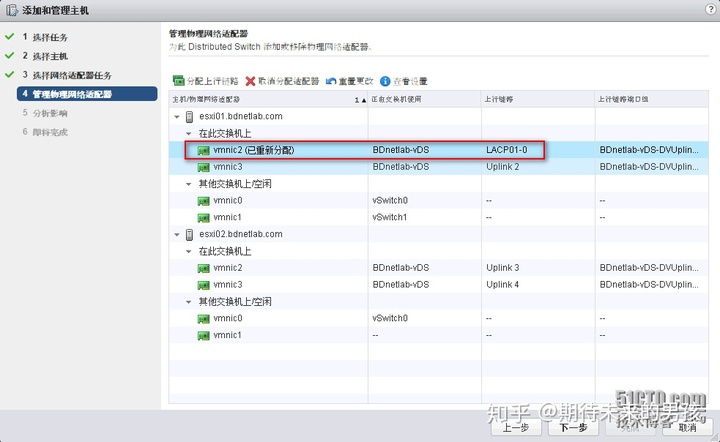Click the 下一步 (Next) button

pyautogui.click(x=574, y=428)
